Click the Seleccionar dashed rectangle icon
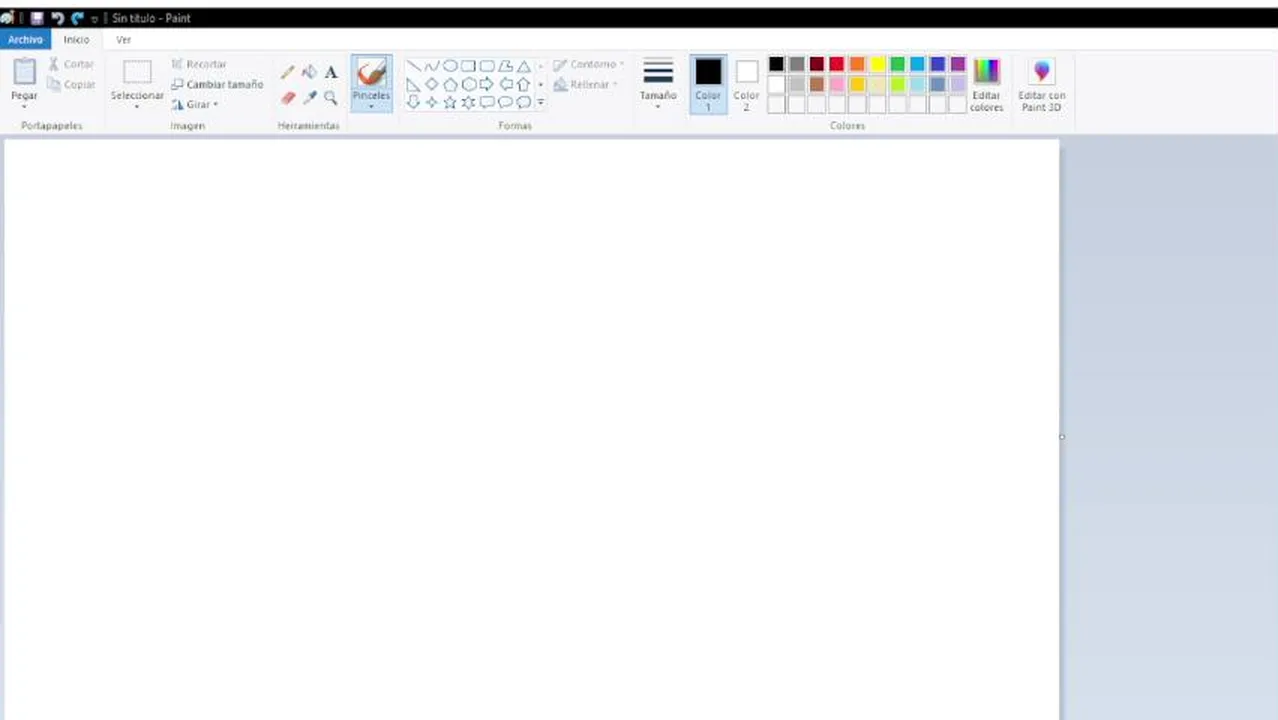This screenshot has height=720, width=1278. (x=137, y=72)
